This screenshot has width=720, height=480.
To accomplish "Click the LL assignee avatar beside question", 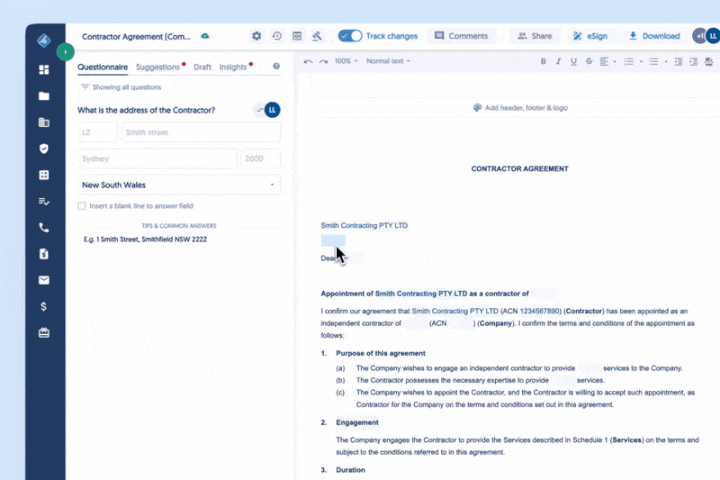I will click(x=272, y=110).
